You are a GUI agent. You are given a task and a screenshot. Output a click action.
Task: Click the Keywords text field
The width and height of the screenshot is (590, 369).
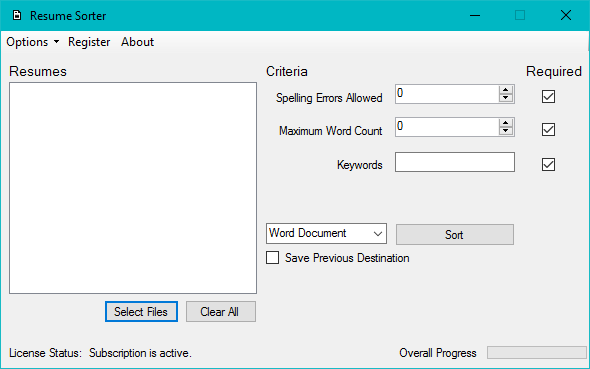coord(455,162)
